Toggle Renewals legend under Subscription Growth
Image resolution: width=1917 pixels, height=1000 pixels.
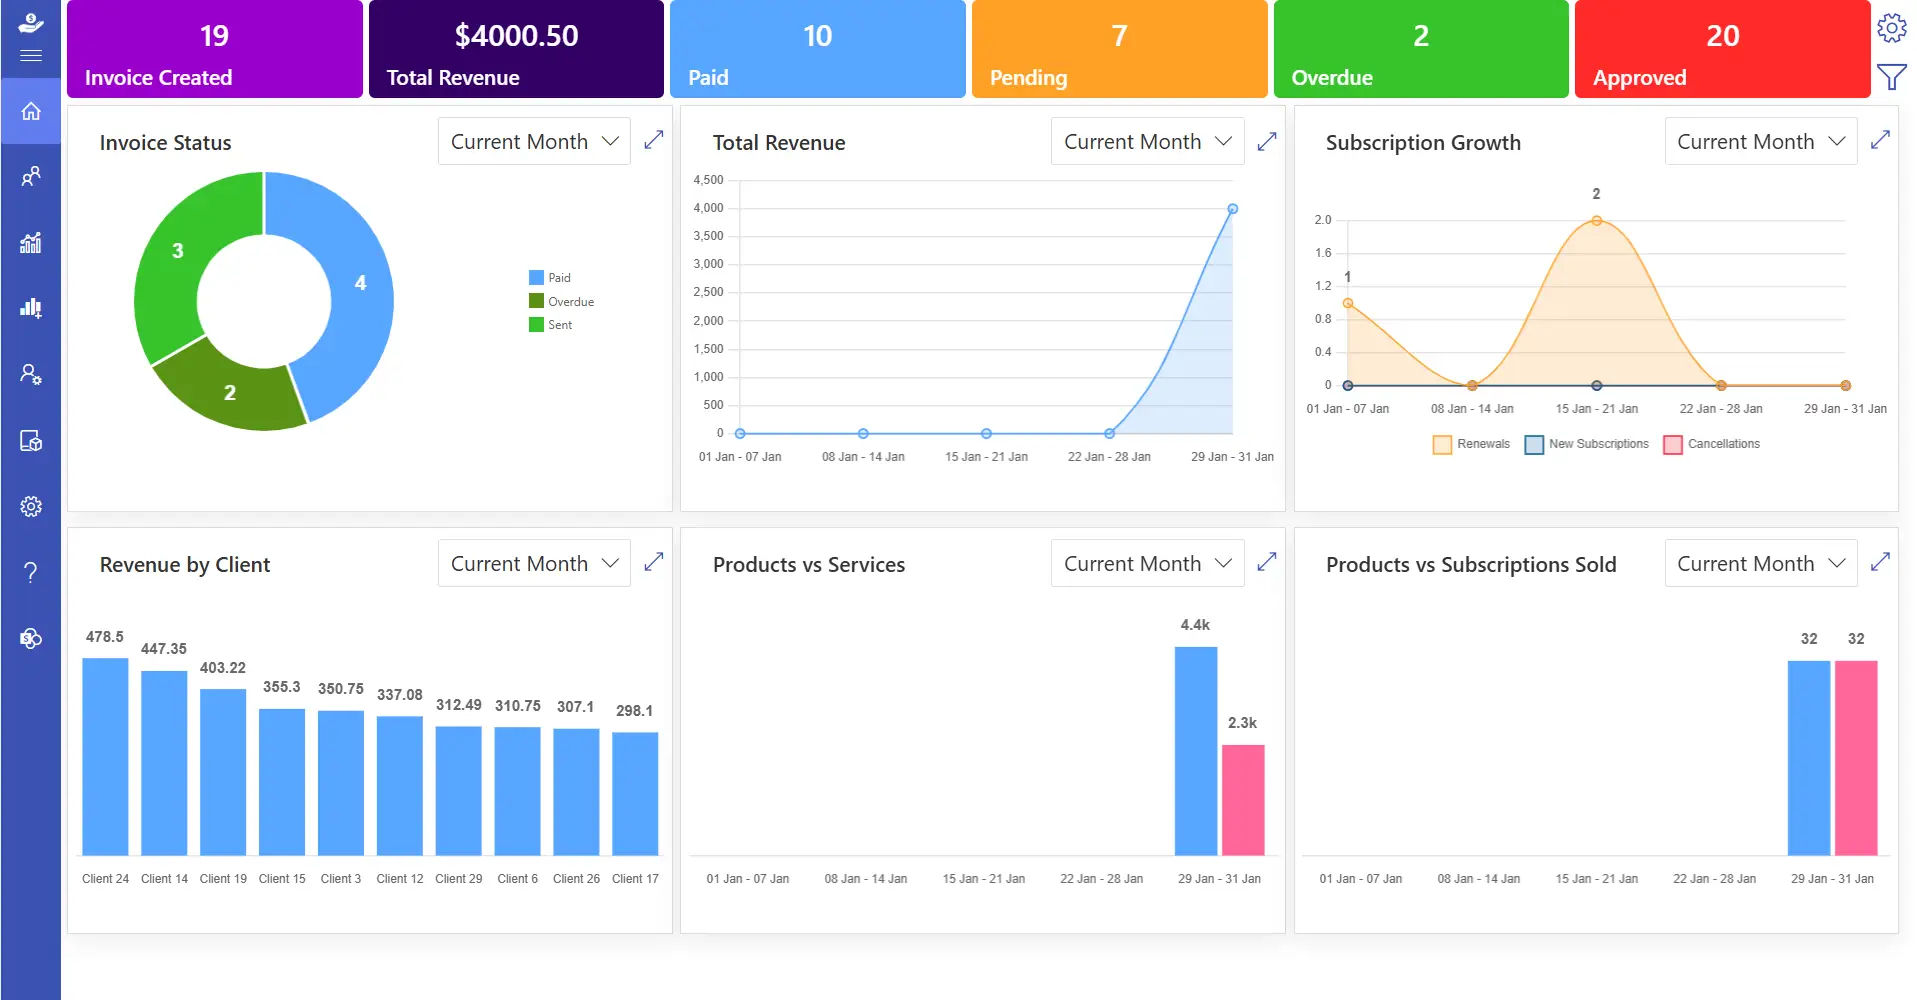coord(1471,444)
